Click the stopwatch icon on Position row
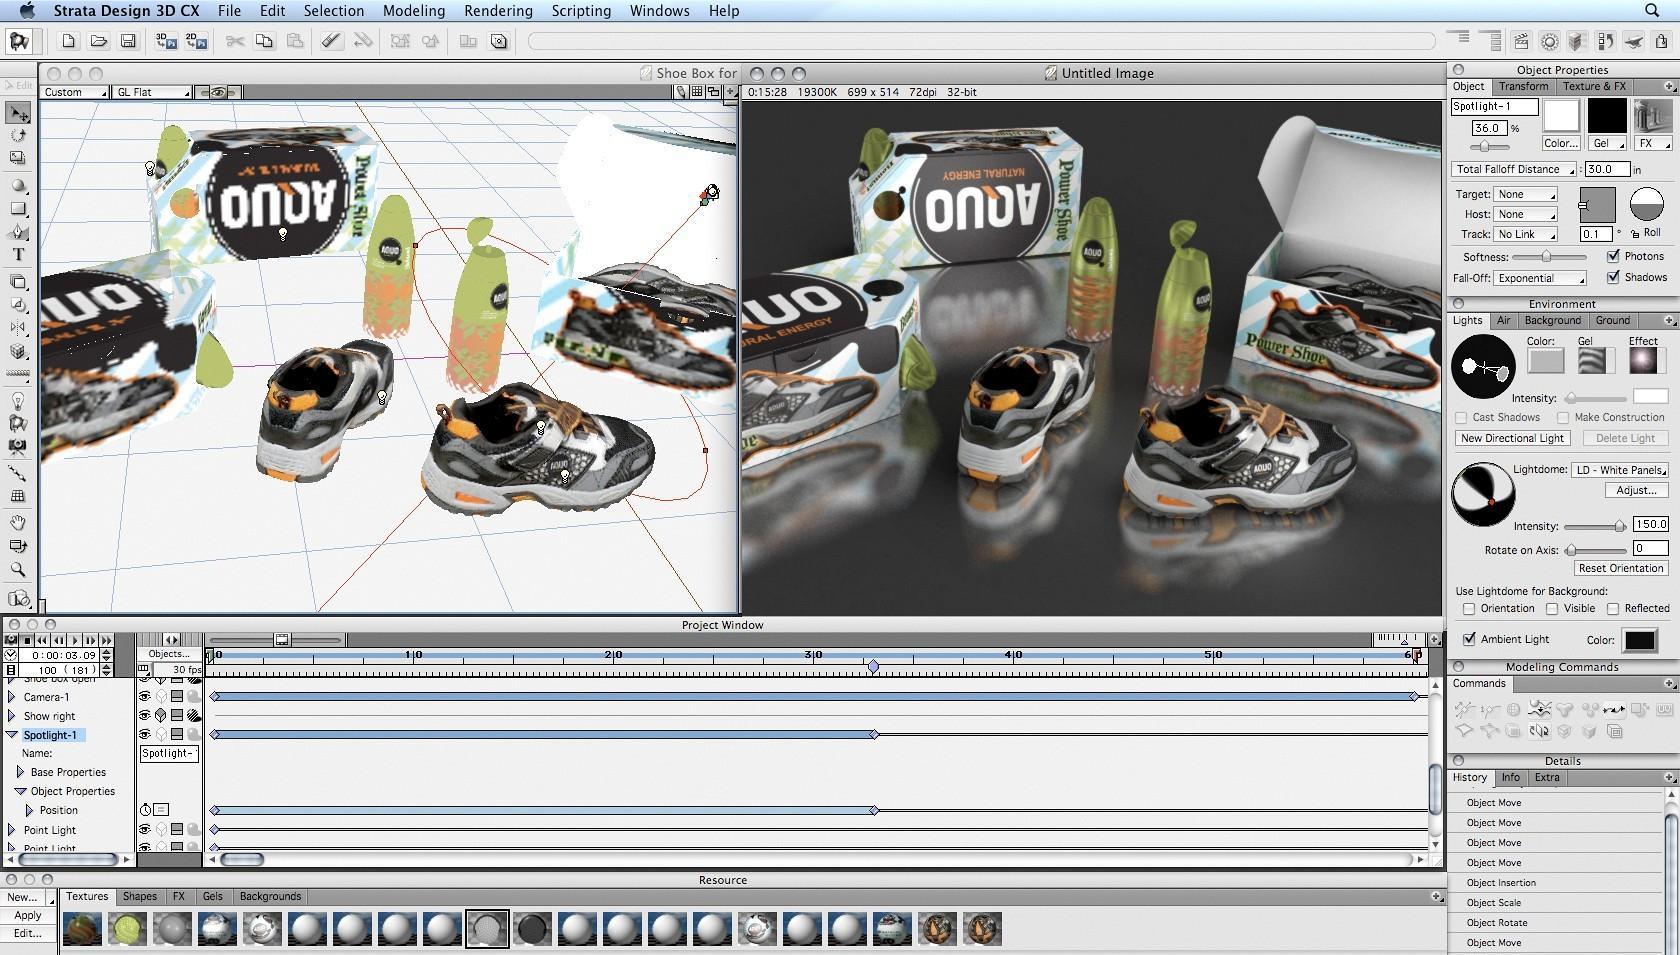This screenshot has width=1680, height=955. pos(146,810)
